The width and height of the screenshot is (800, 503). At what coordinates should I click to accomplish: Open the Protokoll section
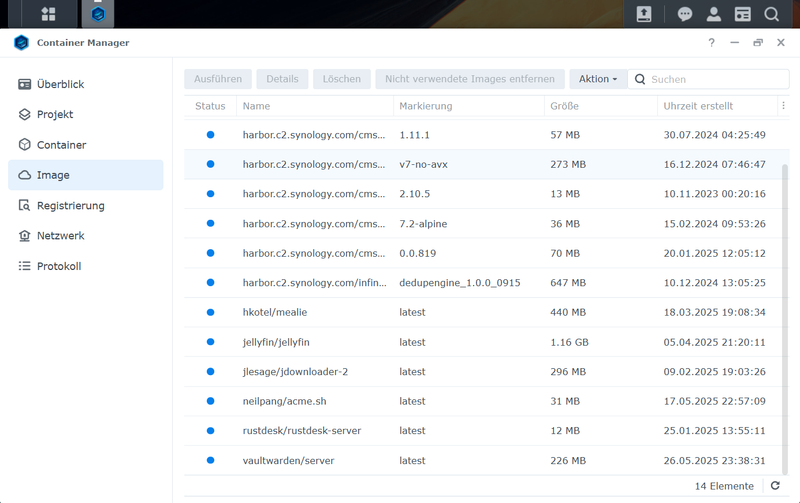(x=86, y=266)
